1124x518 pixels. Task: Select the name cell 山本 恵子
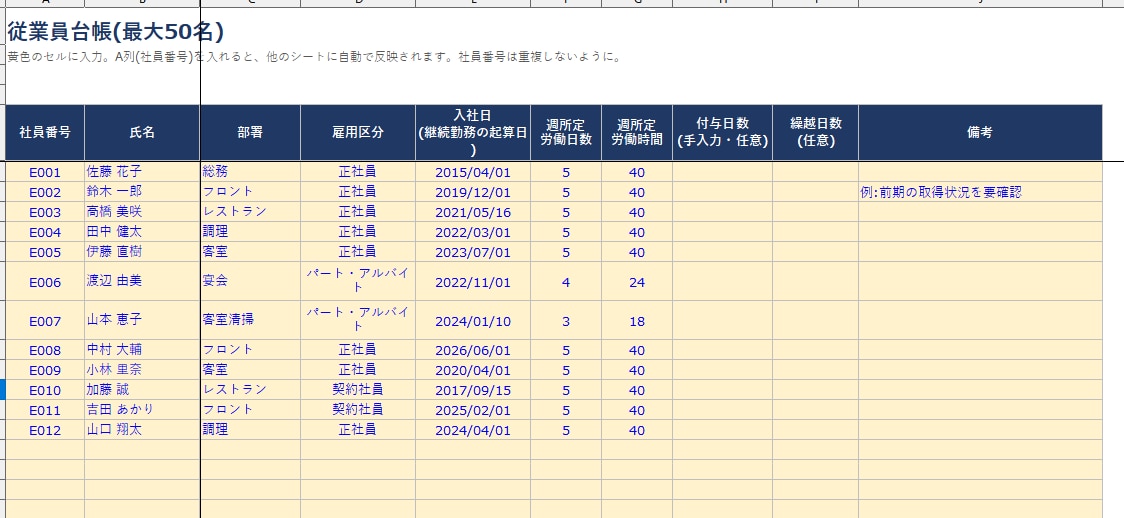point(142,321)
